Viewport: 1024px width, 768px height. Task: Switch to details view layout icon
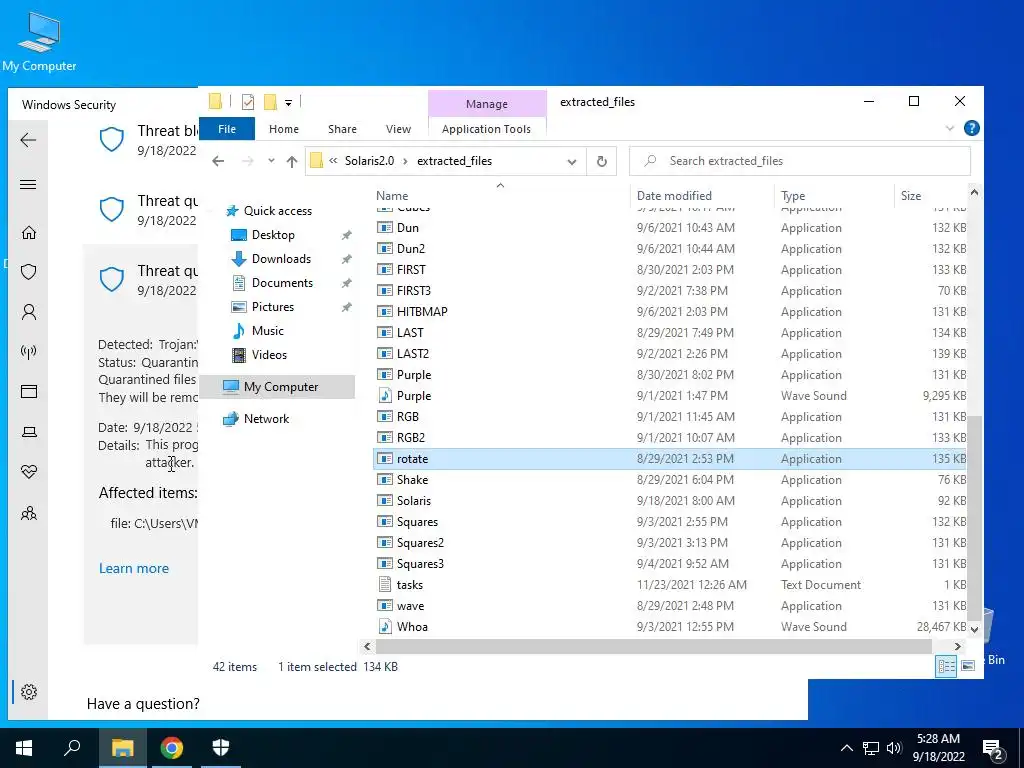click(x=946, y=666)
